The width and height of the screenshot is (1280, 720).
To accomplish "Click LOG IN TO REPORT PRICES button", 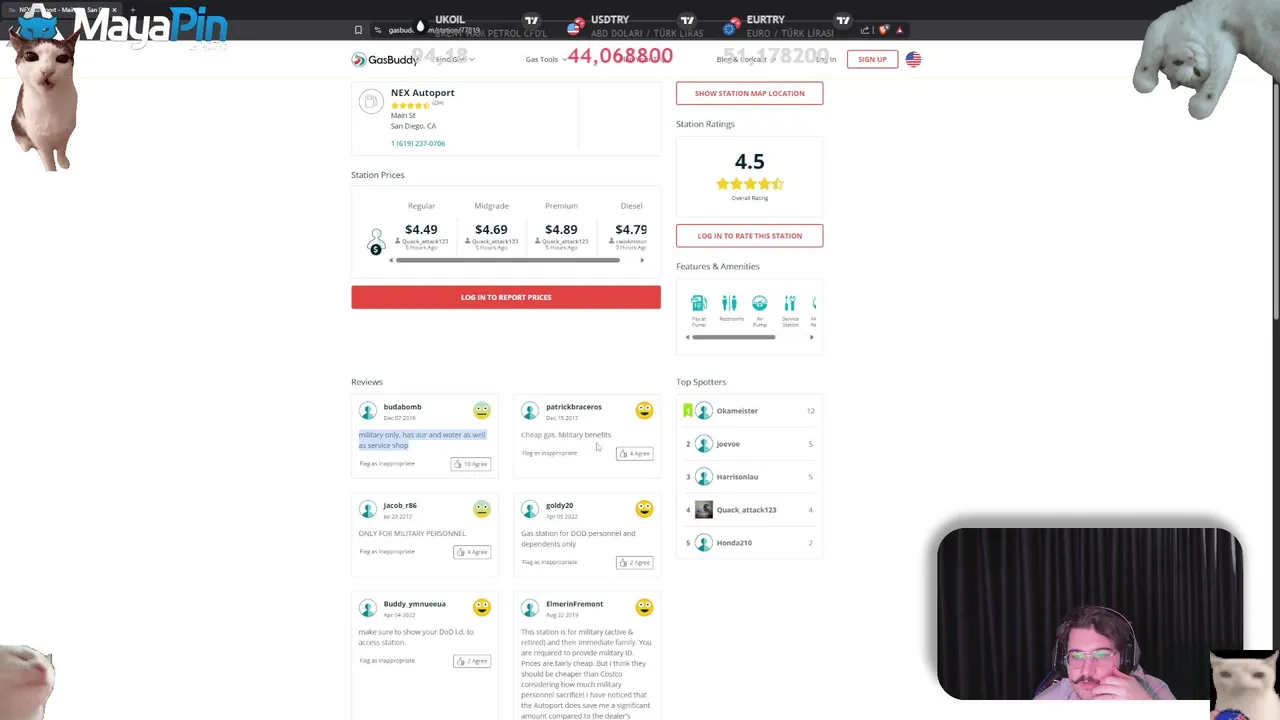I will pos(506,297).
